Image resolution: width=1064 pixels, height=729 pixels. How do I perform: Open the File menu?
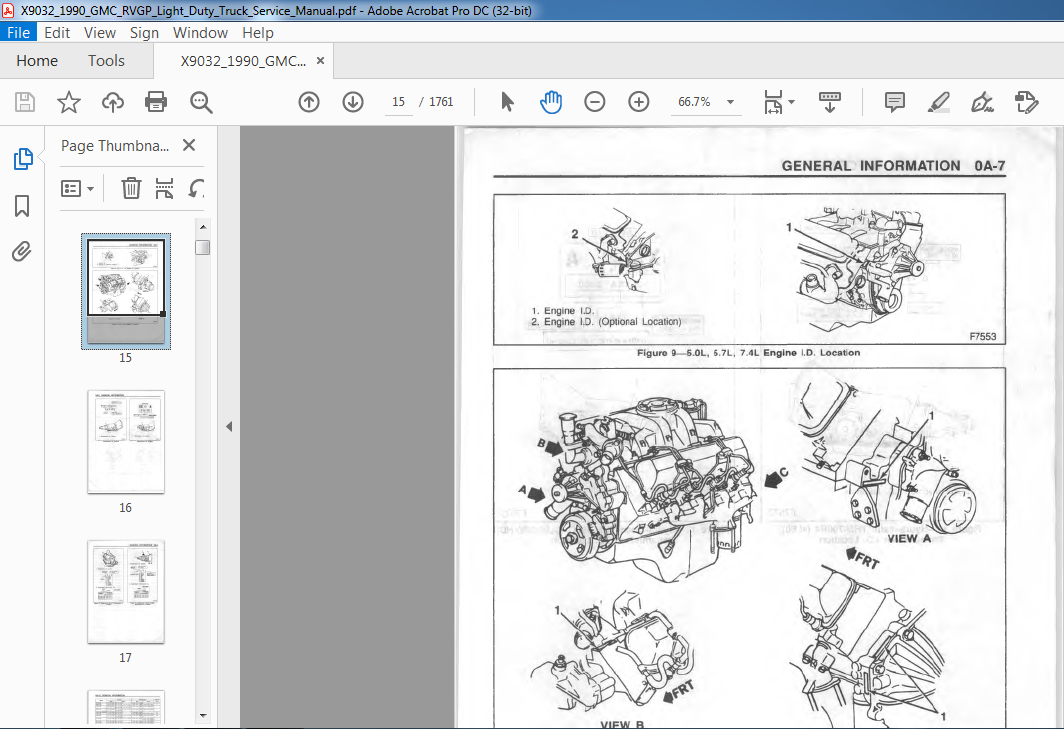18,33
